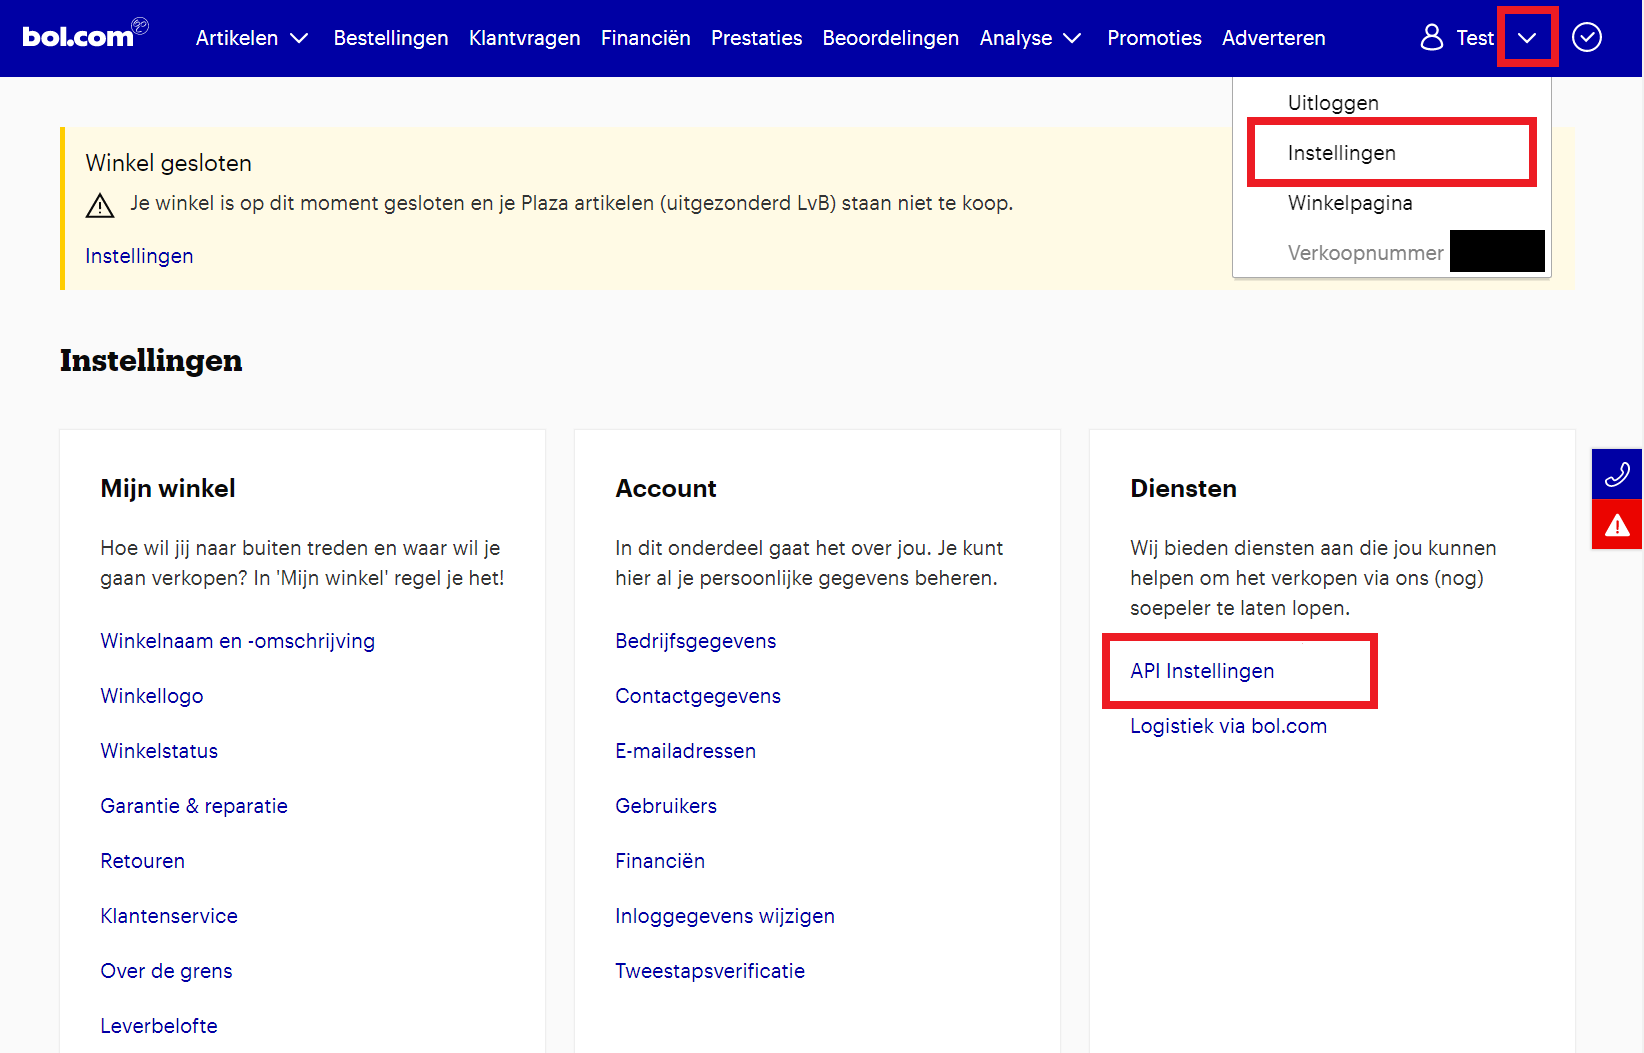
Task: Open Contactgegevens under Account
Action: click(x=698, y=696)
